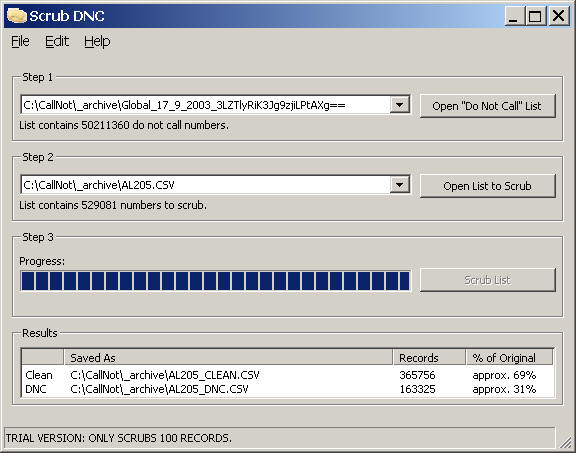Maximize the Scrub DNC window
576x453 pixels.
(535, 16)
